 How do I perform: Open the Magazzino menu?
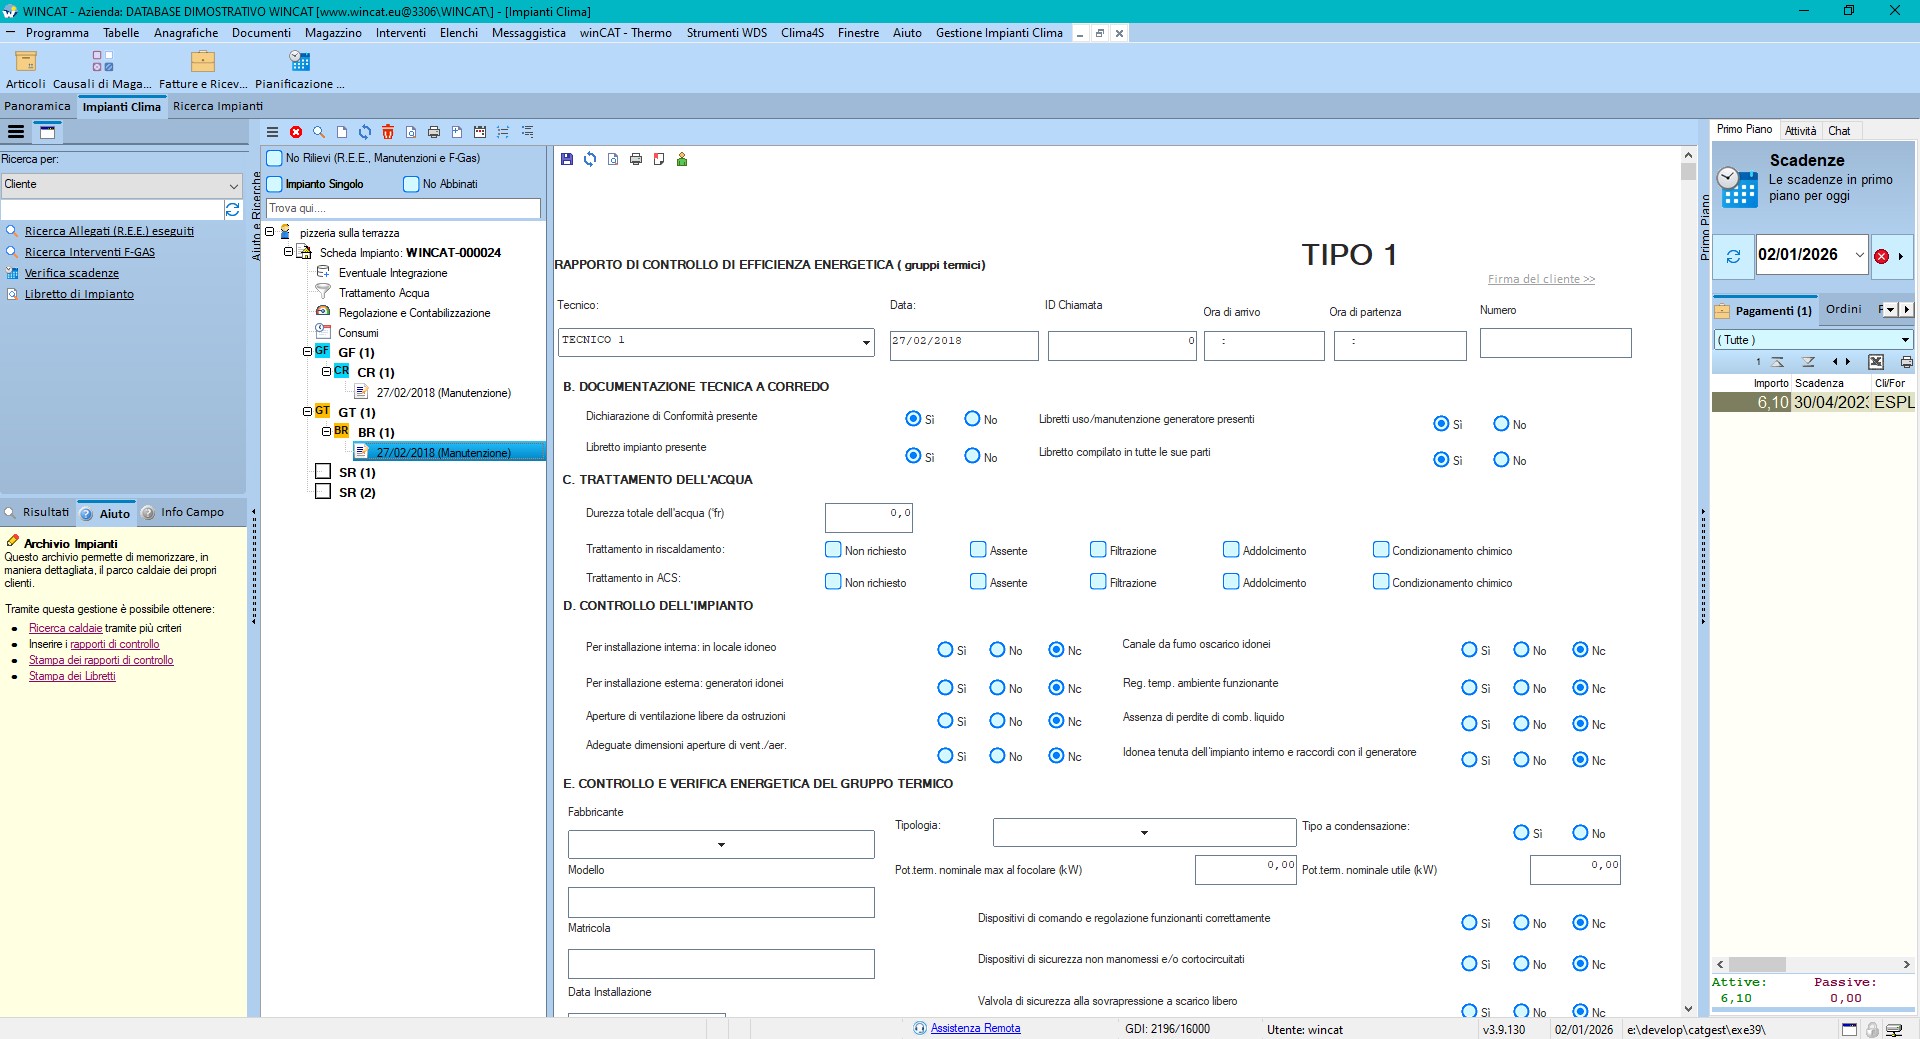click(333, 33)
